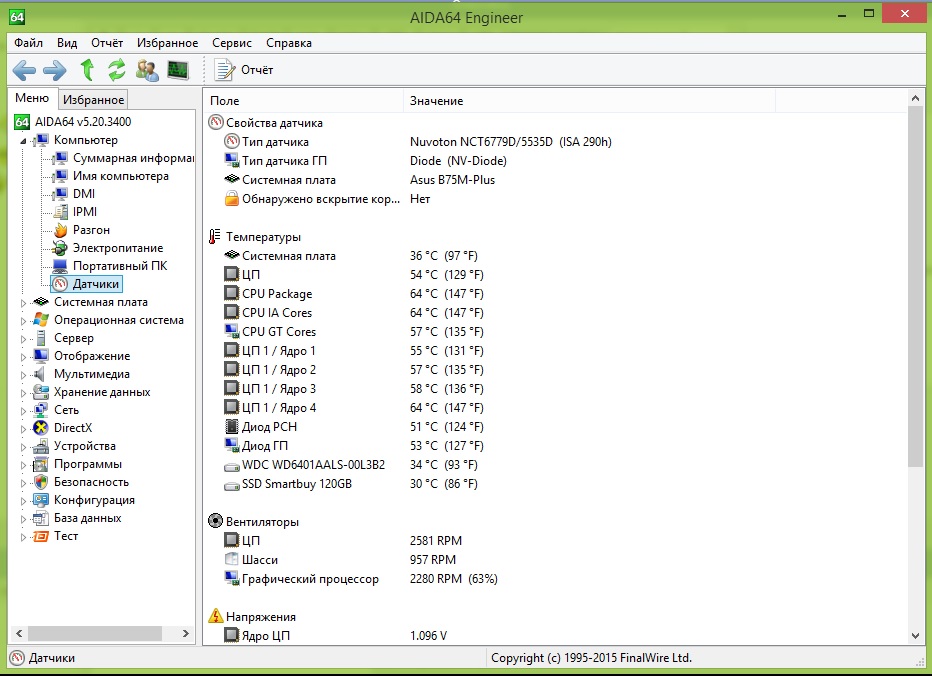Collapse the Компьютер tree node

[x=23, y=141]
